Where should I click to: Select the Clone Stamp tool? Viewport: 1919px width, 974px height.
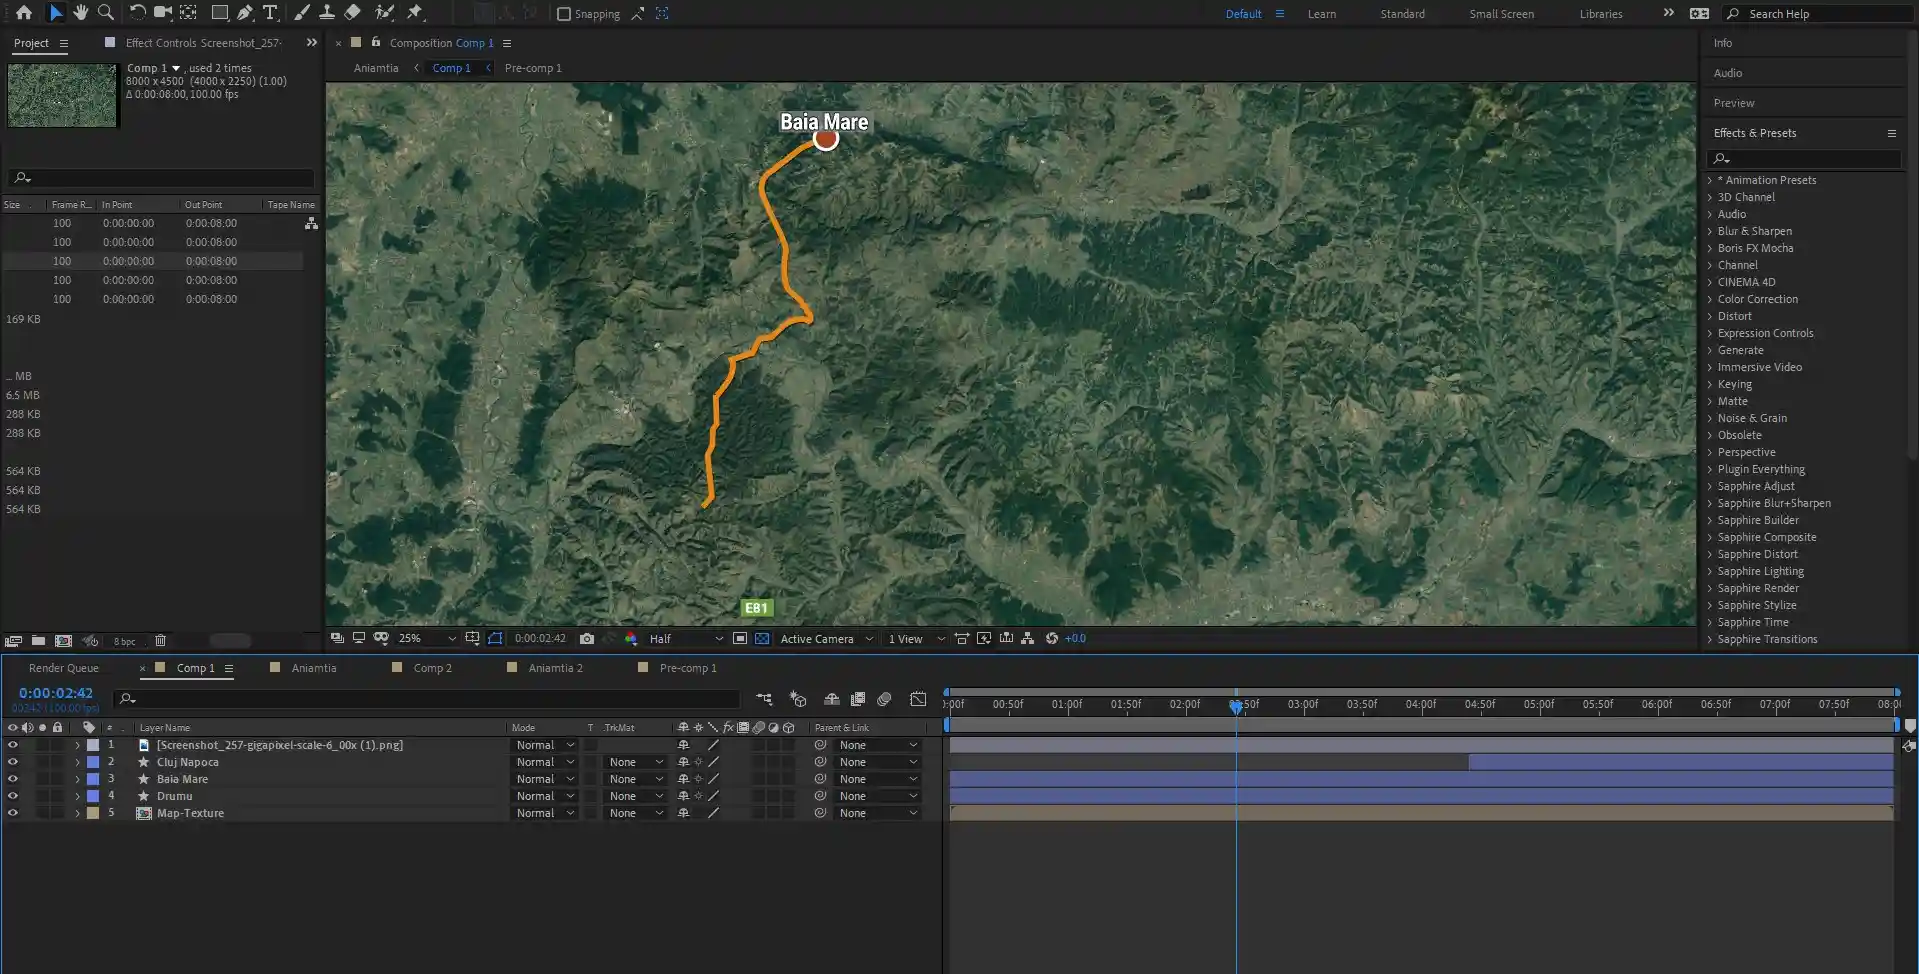(326, 13)
